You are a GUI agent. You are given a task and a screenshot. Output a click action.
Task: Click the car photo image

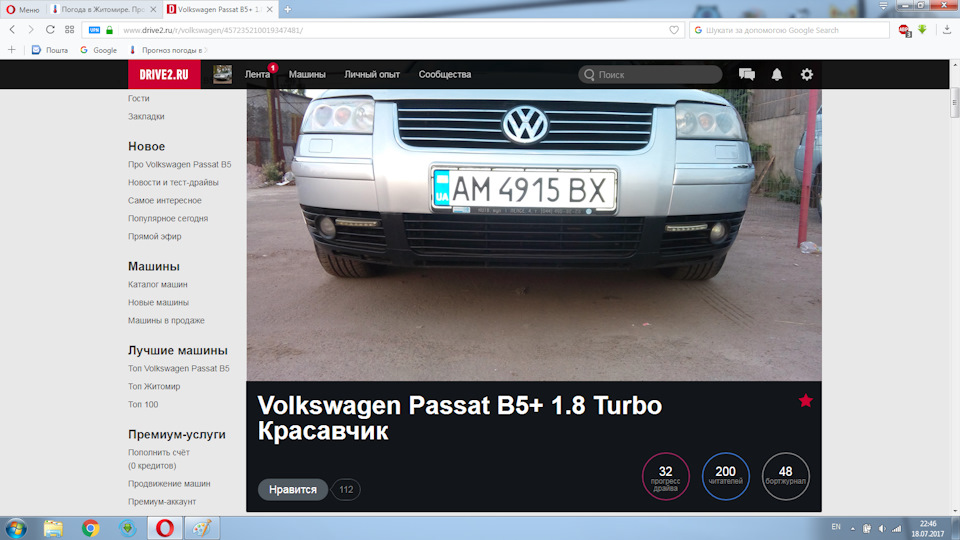pos(534,235)
